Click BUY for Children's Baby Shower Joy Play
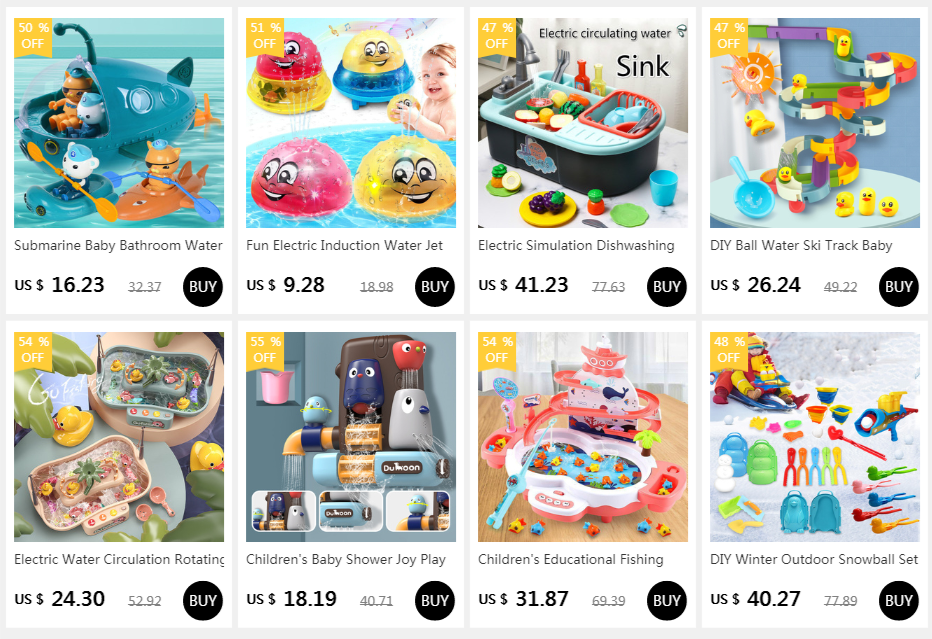This screenshot has width=932, height=639. 434,600
